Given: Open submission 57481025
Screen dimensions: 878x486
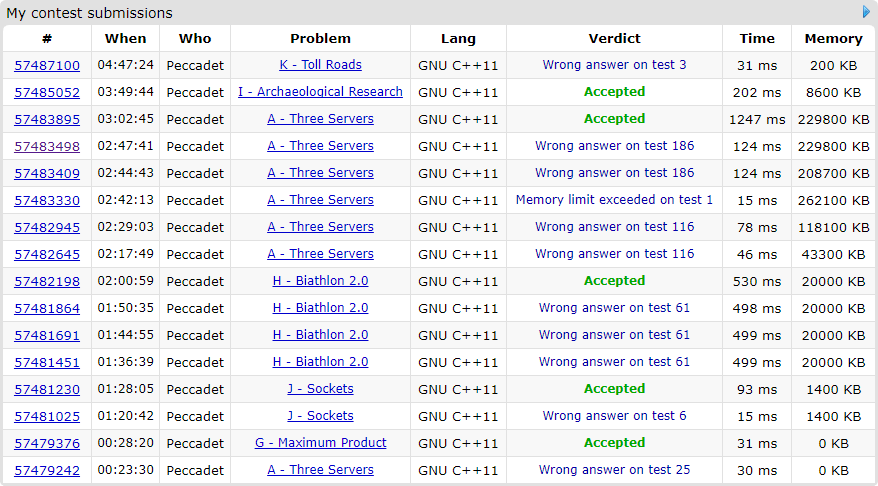Looking at the screenshot, I should (x=47, y=416).
